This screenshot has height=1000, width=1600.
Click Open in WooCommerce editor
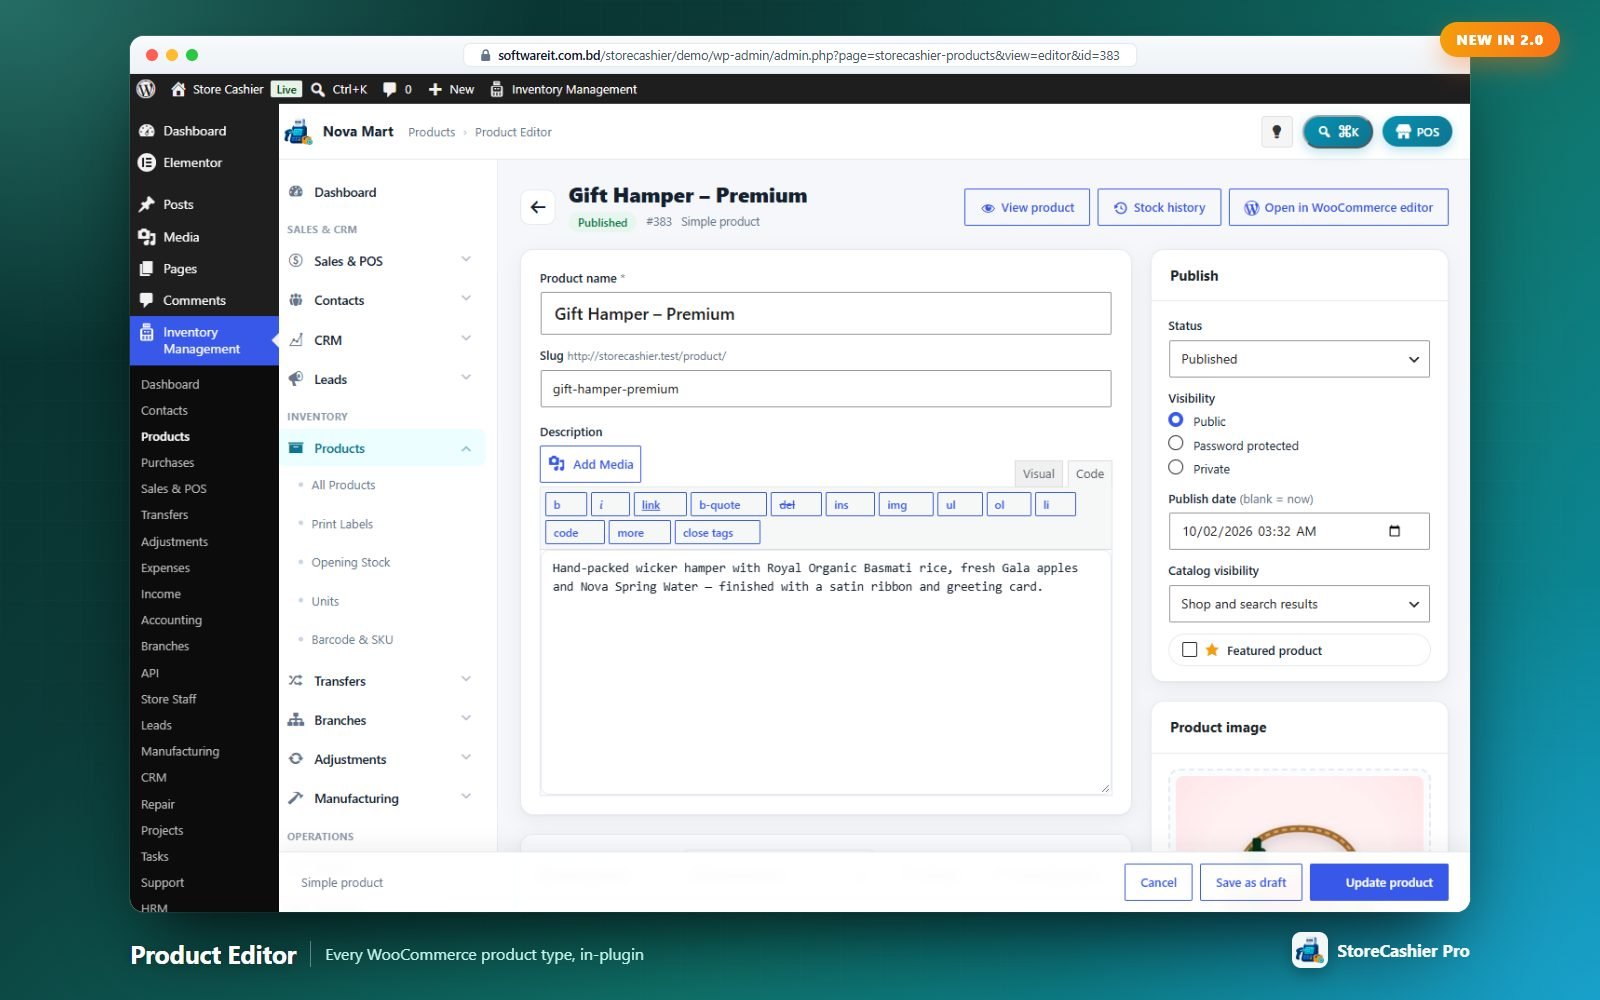[x=1338, y=208]
